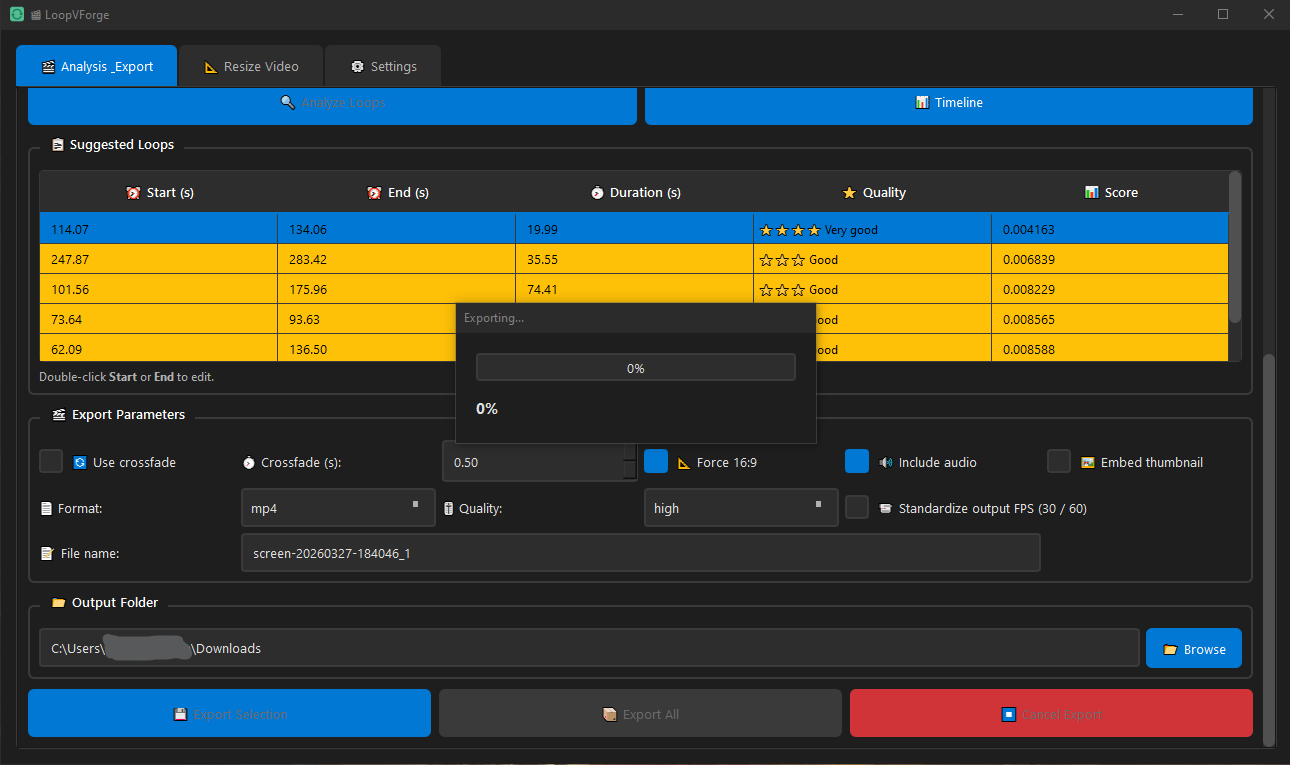Click the ruler icon beside Force 16:9
The width and height of the screenshot is (1290, 765).
(x=684, y=463)
